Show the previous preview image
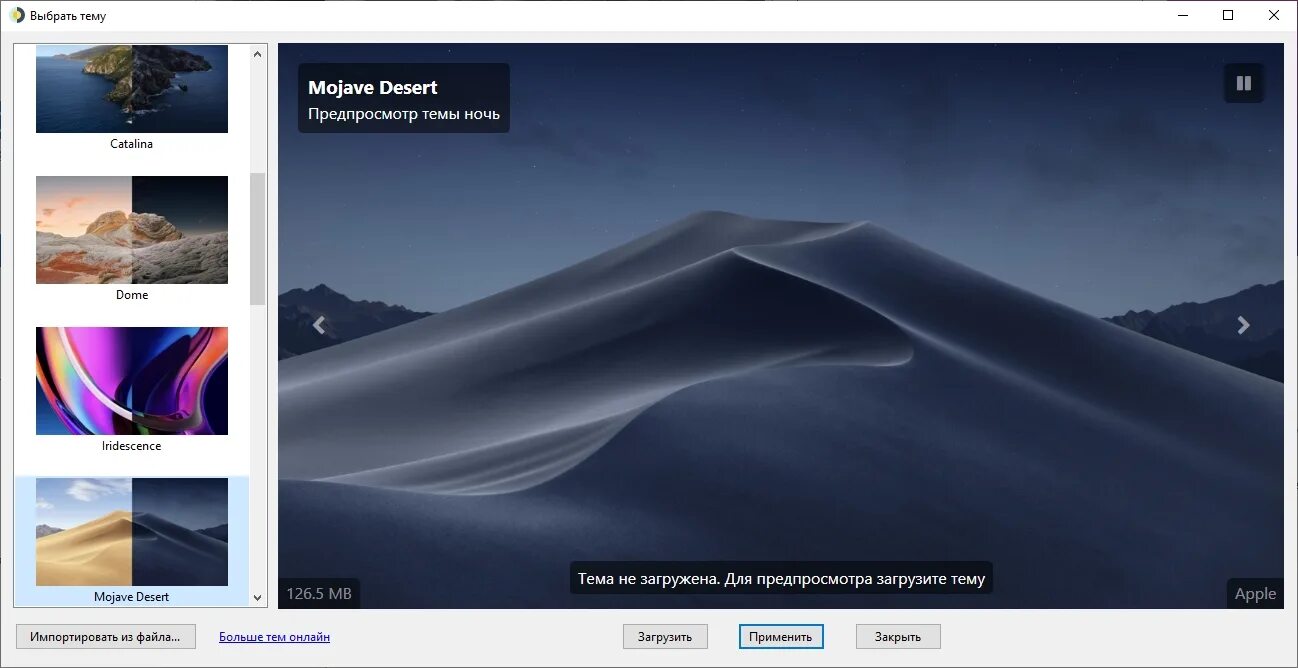 pos(320,325)
